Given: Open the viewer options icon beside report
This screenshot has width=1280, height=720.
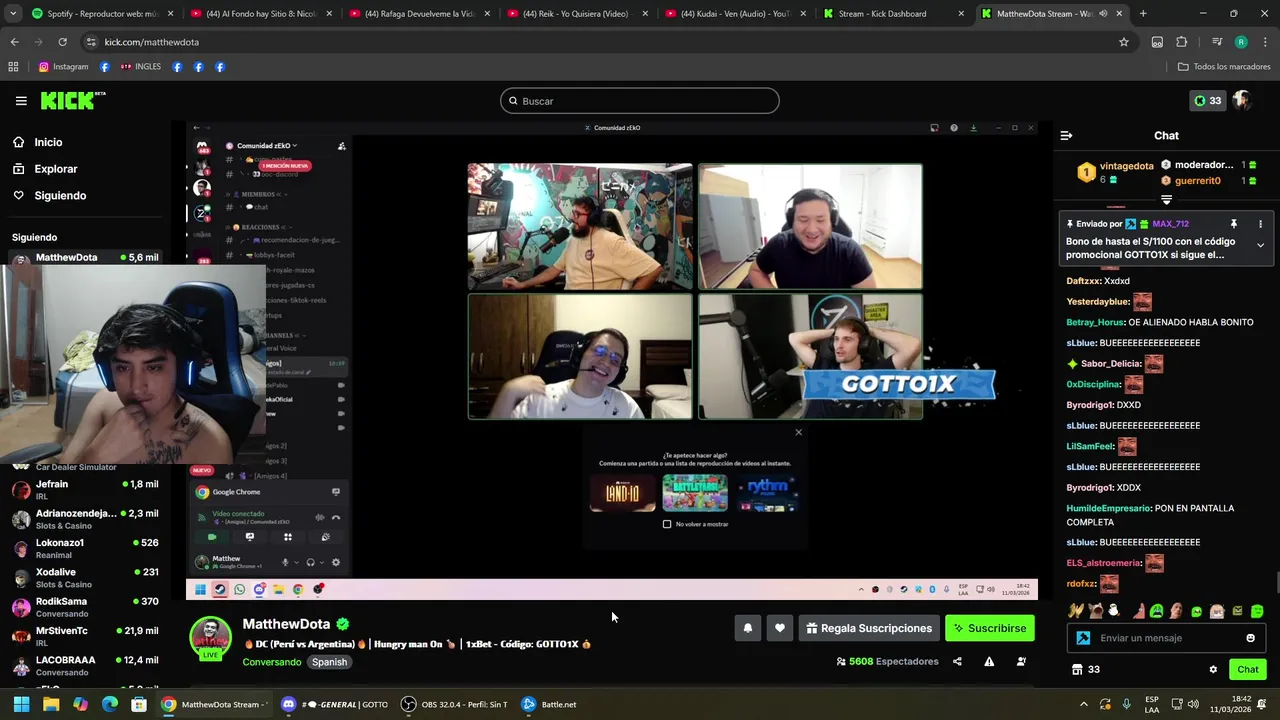Looking at the screenshot, I should click(1021, 661).
